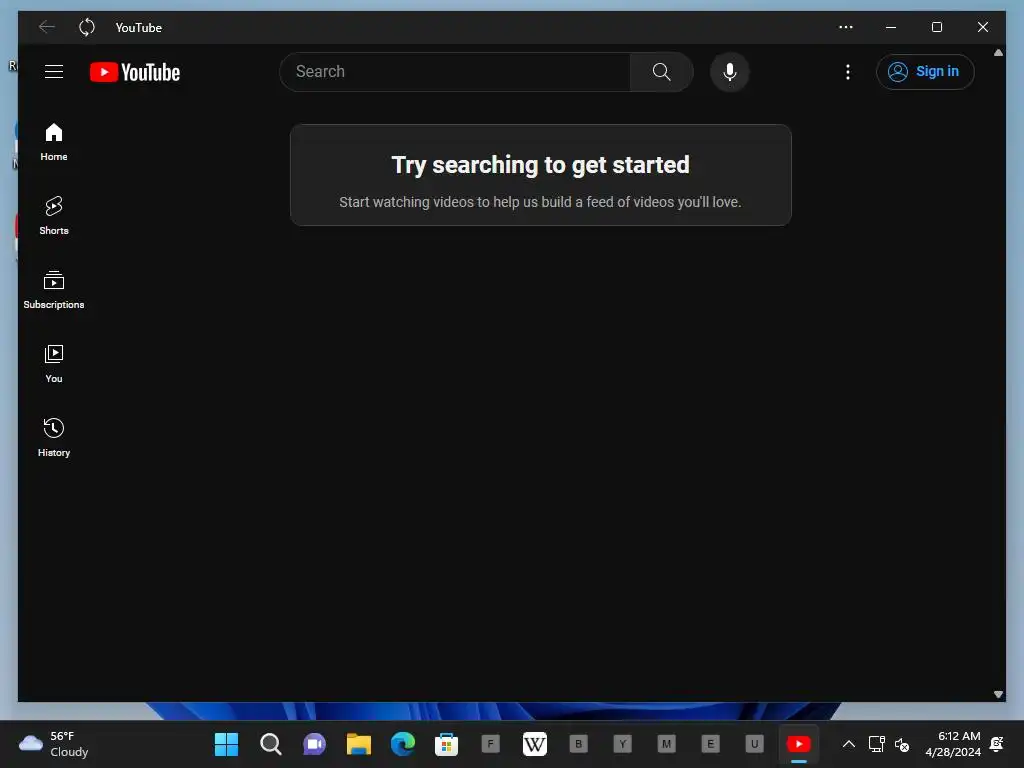Click the magnifier search button

pyautogui.click(x=662, y=72)
